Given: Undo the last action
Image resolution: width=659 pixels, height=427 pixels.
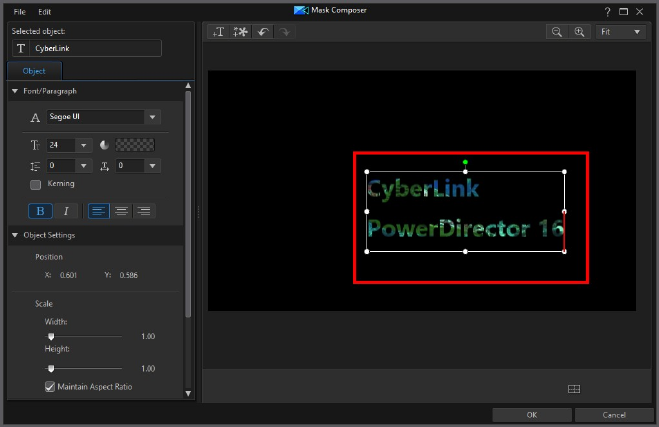Looking at the screenshot, I should click(263, 32).
